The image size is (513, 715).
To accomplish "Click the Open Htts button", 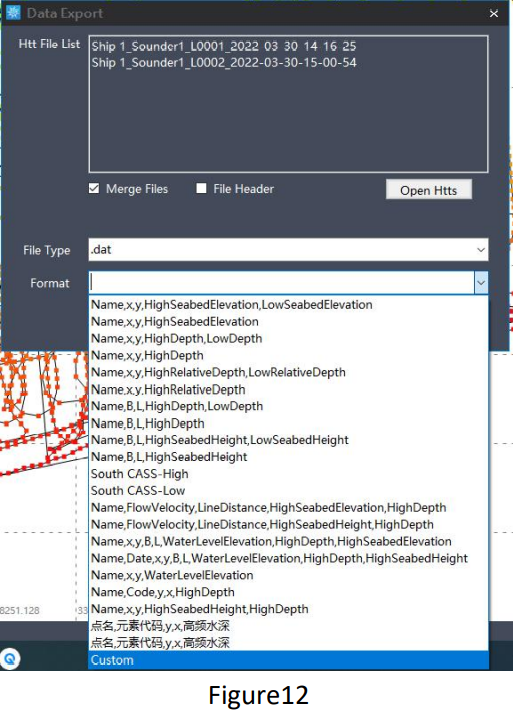I will [x=429, y=190].
